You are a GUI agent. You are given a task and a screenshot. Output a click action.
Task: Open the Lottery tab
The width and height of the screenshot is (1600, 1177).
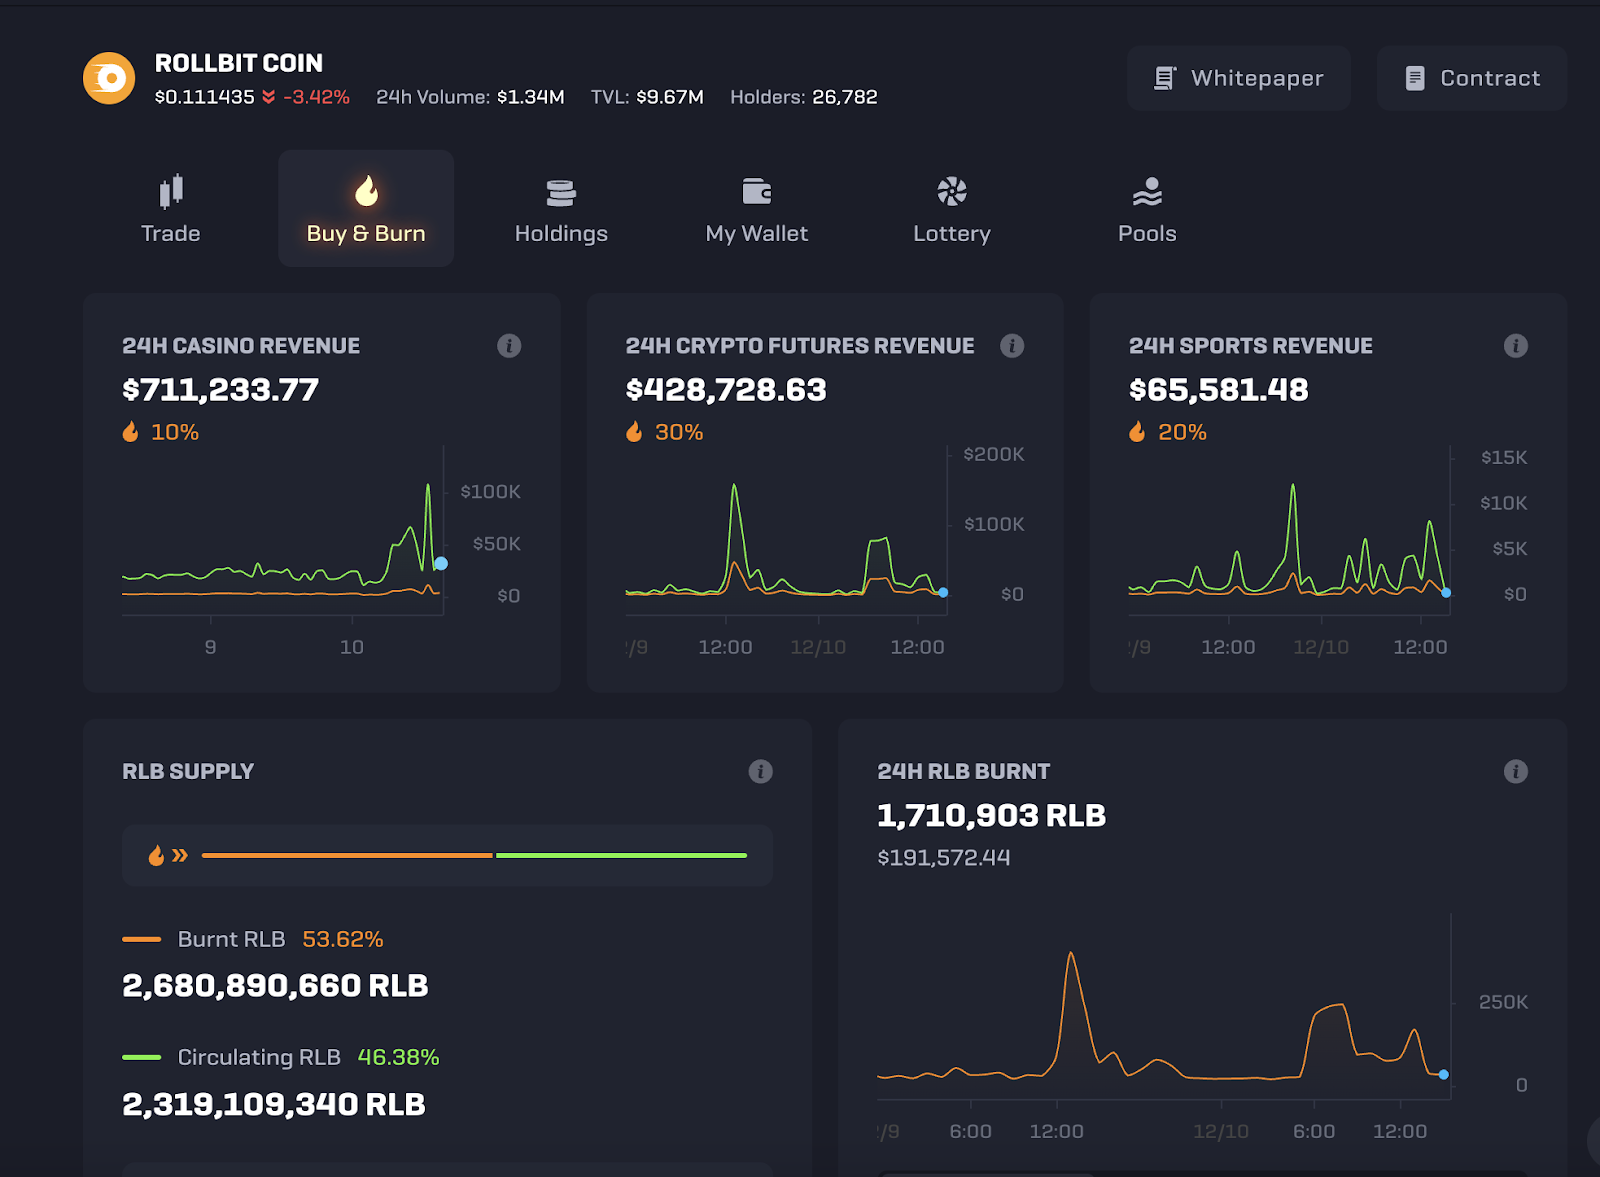952,208
